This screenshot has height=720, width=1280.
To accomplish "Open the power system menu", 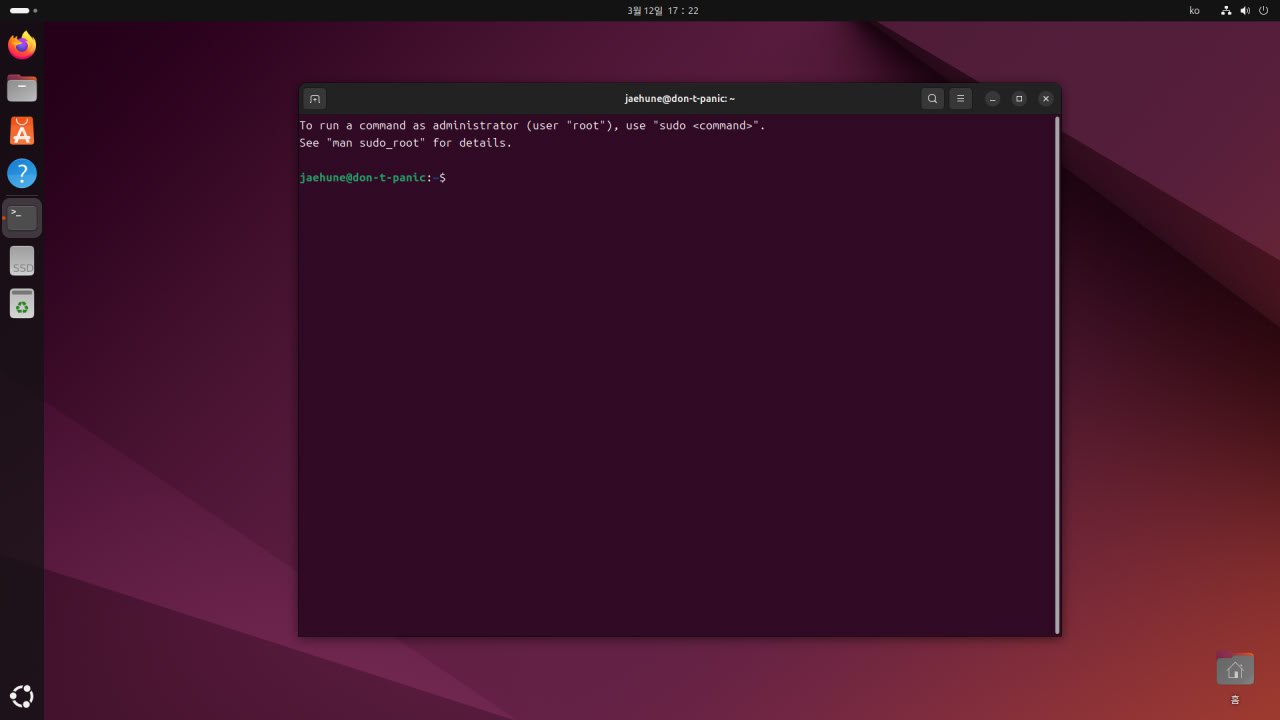I will coord(1263,10).
